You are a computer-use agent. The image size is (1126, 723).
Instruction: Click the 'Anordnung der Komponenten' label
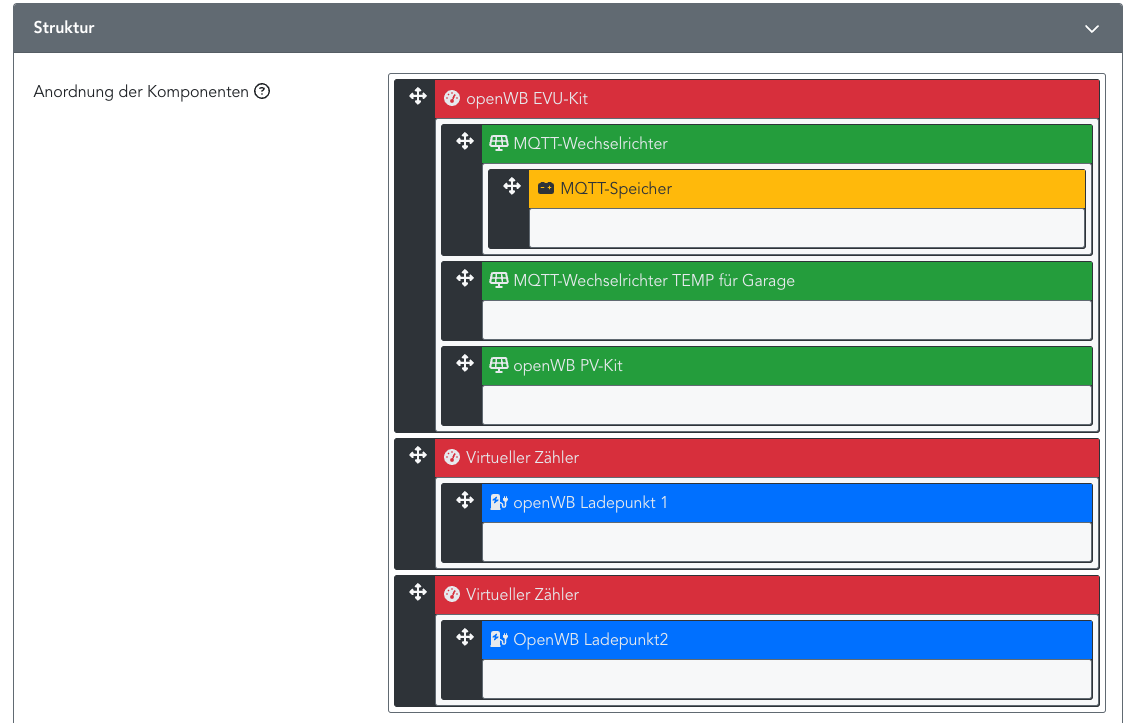click(141, 92)
